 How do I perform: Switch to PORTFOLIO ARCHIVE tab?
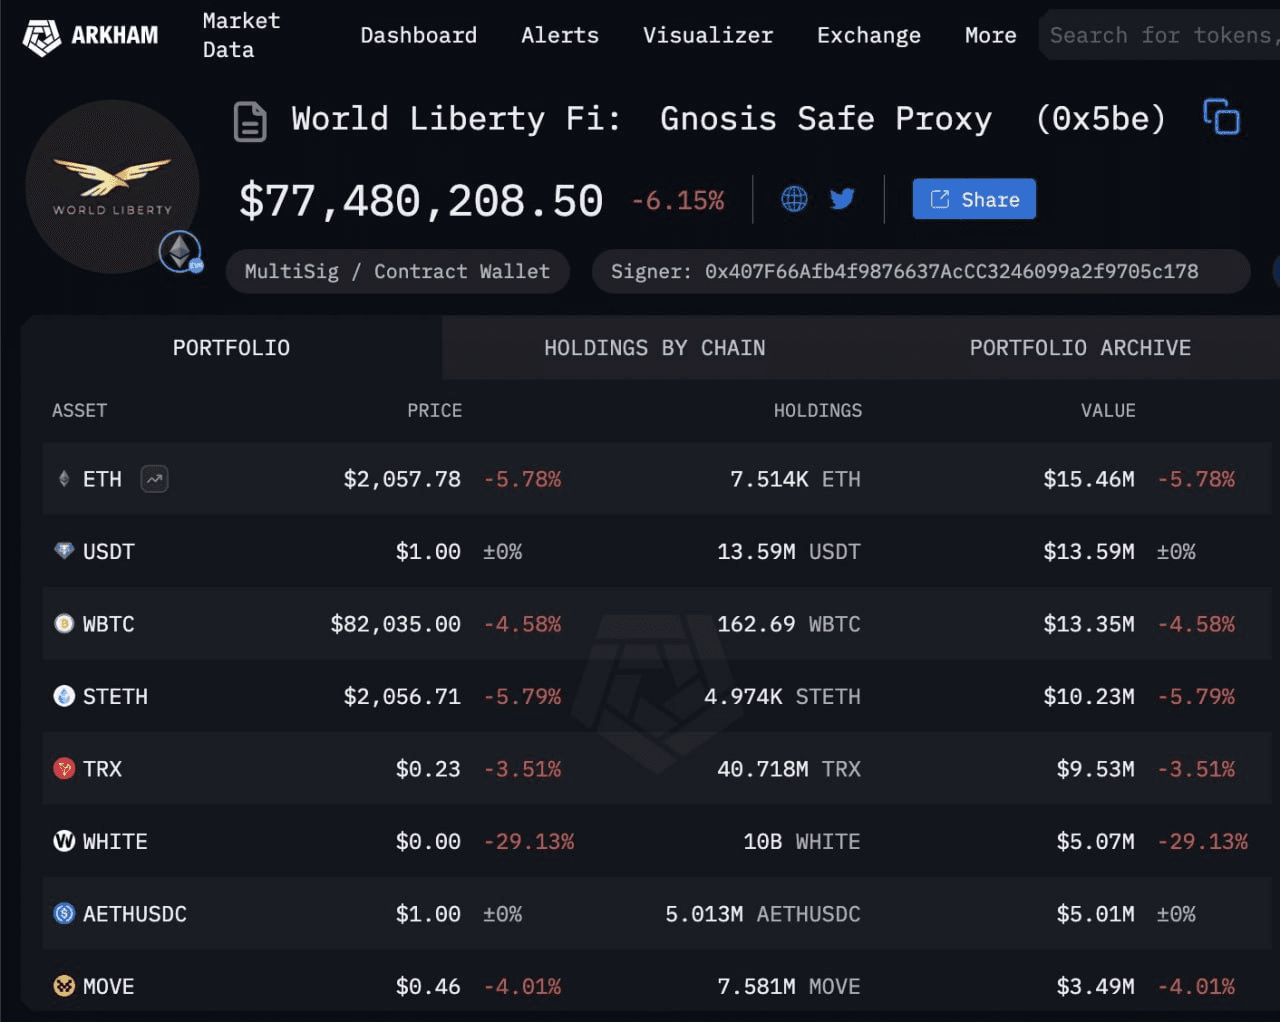tap(1080, 348)
